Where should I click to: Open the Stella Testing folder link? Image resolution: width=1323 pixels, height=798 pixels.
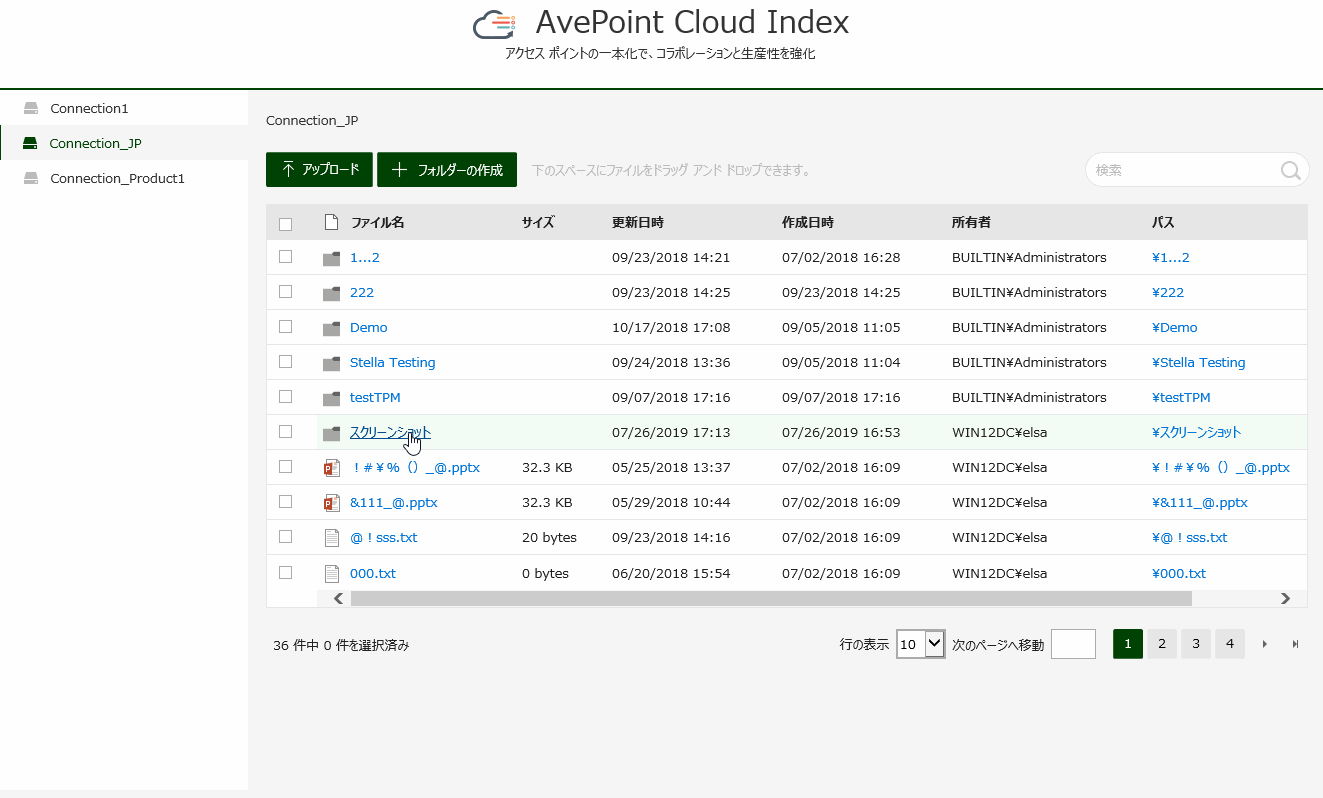tap(393, 362)
